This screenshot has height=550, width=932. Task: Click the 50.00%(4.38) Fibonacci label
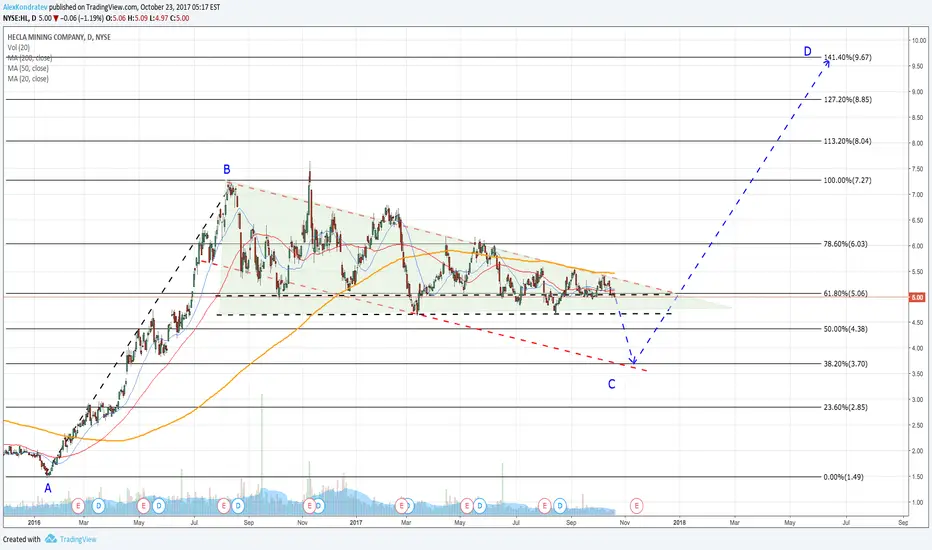pos(845,329)
